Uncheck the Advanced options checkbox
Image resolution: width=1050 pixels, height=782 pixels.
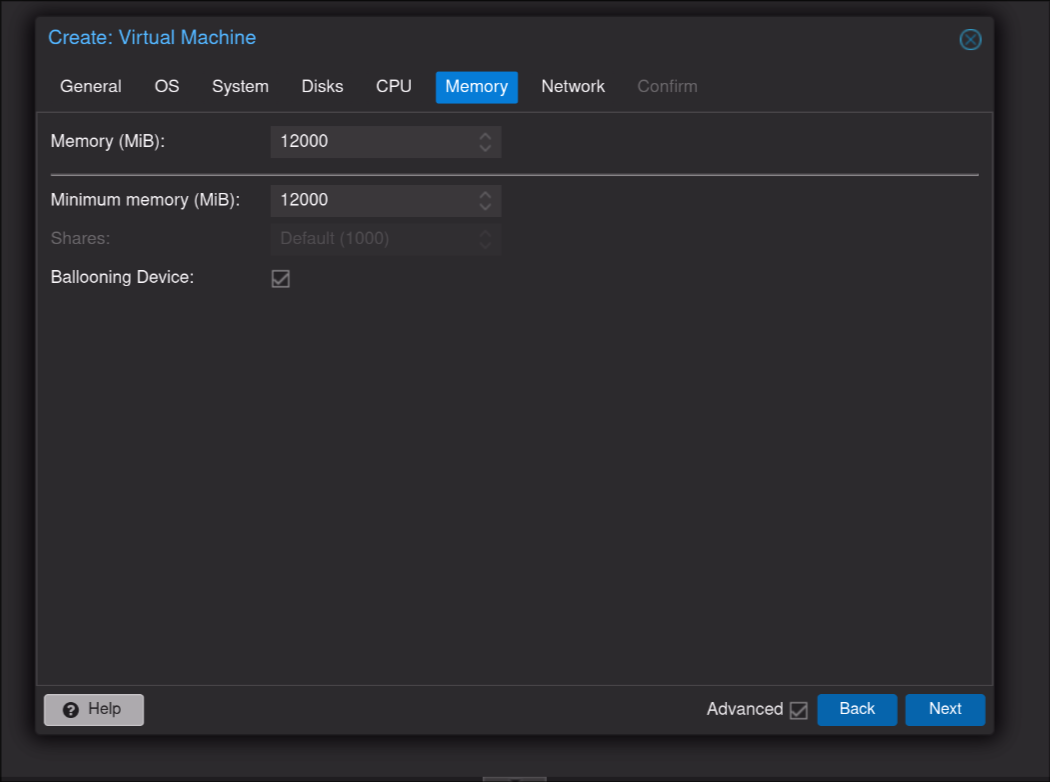798,710
